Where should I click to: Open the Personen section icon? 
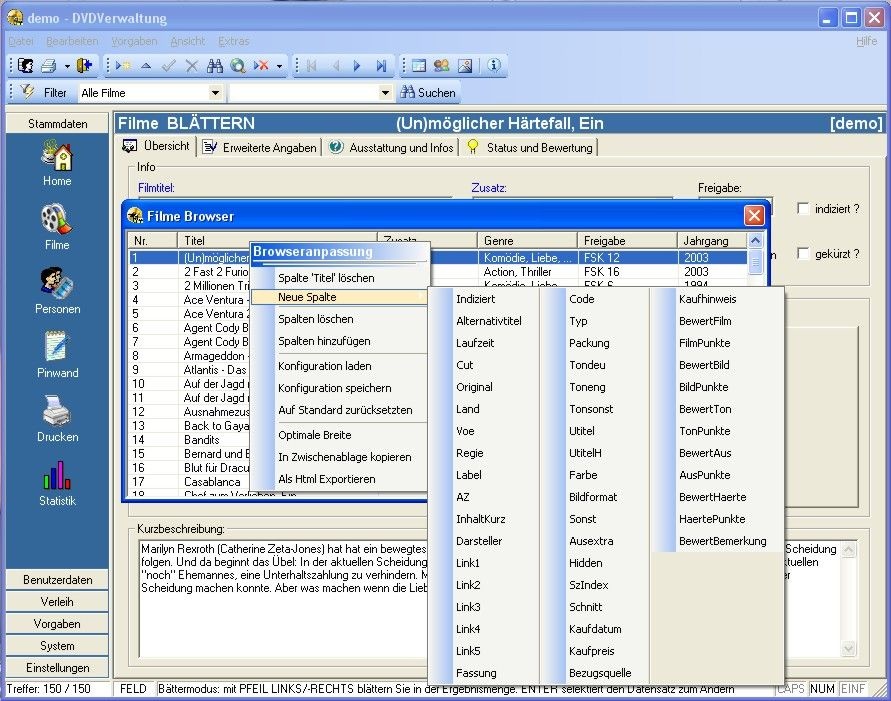tap(57, 285)
